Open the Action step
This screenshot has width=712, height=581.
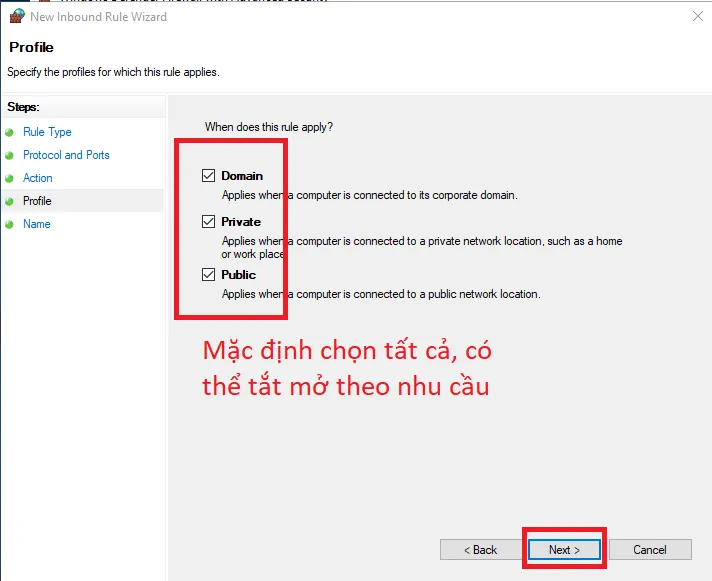(x=38, y=178)
